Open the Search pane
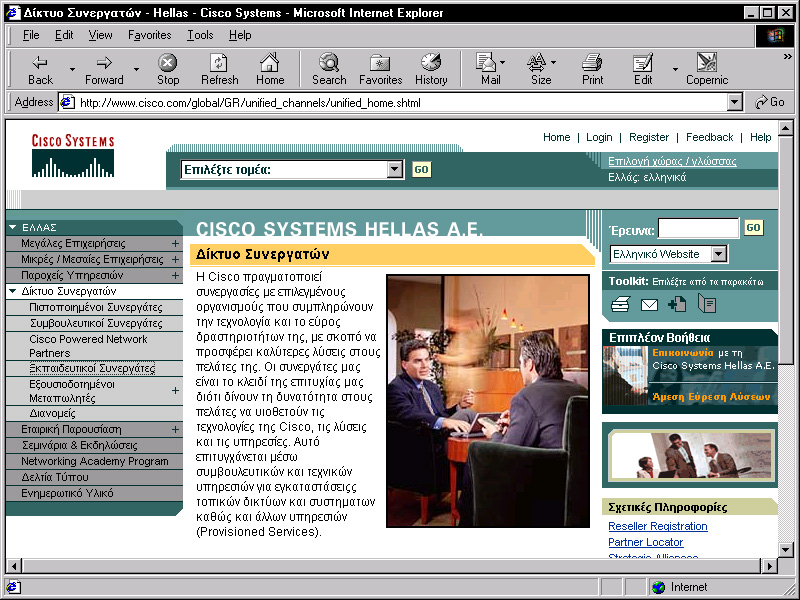The image size is (800, 600). [329, 69]
